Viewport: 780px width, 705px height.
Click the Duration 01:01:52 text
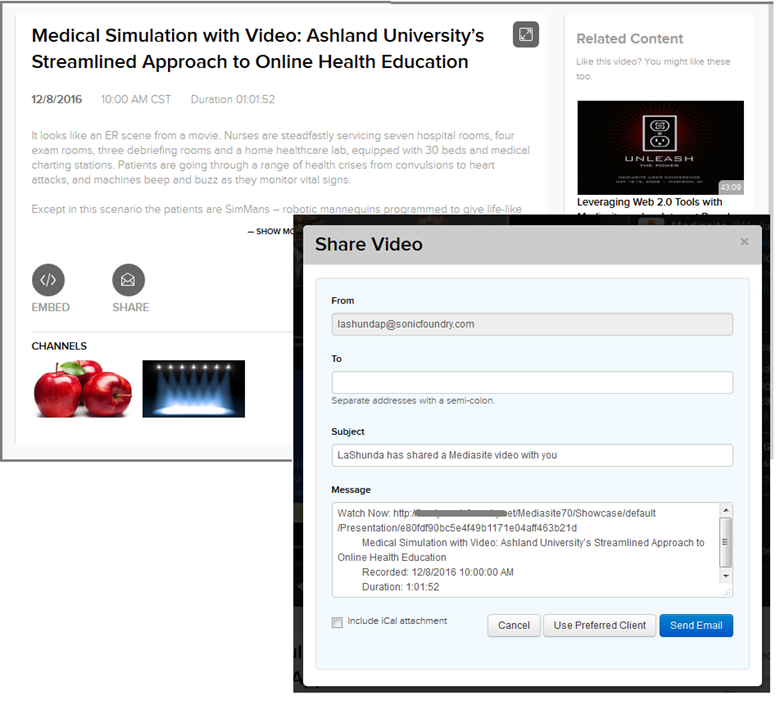point(234,100)
